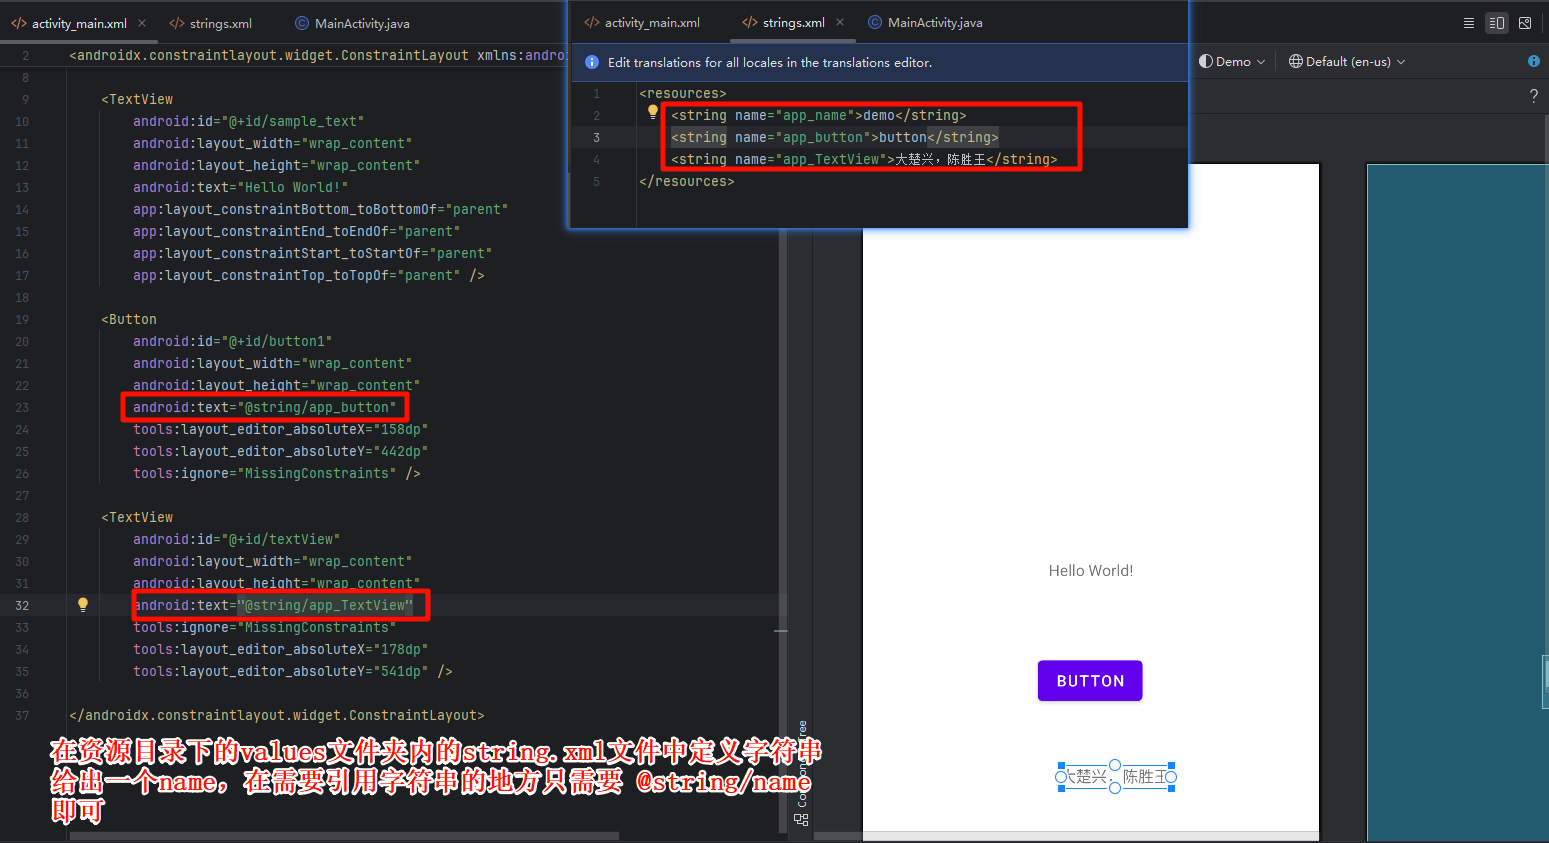Click the yellow lightbulb on line 32
Image resolution: width=1549 pixels, height=843 pixels.
click(83, 604)
